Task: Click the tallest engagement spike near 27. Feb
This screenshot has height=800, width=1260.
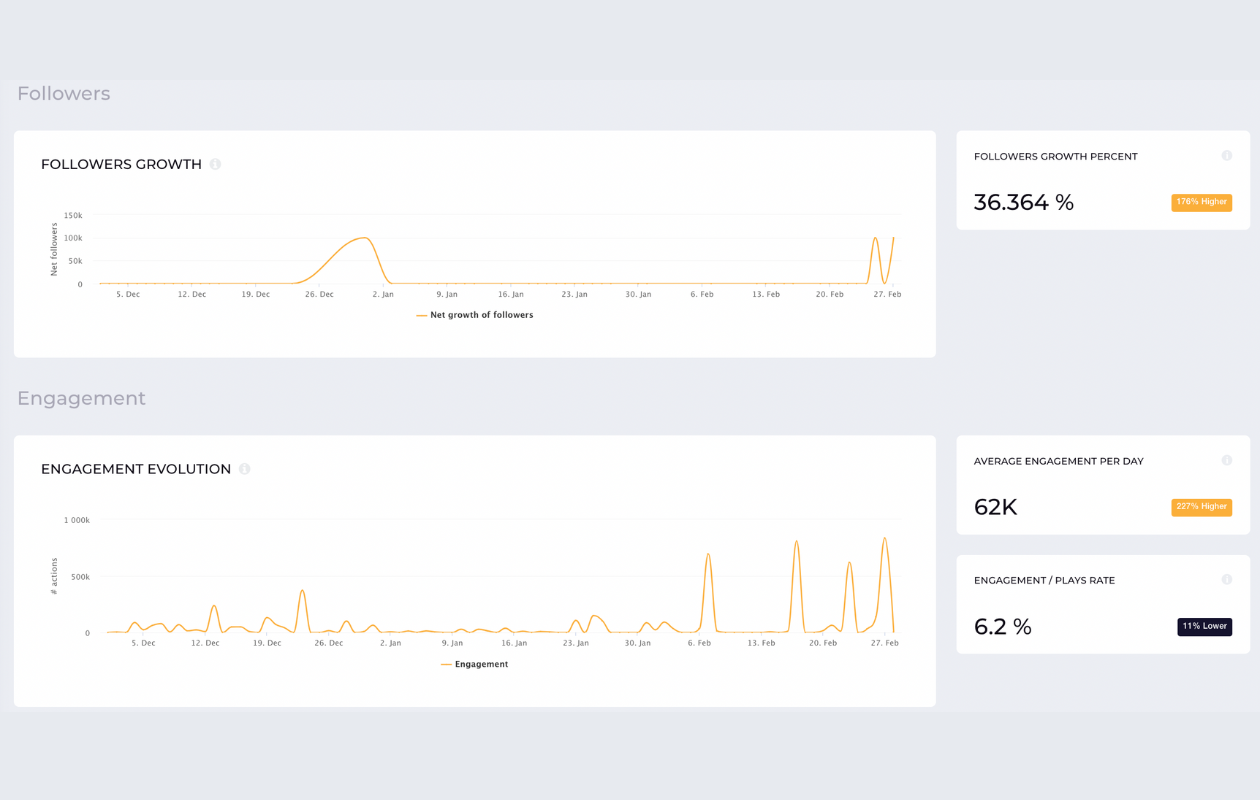Action: (x=884, y=538)
